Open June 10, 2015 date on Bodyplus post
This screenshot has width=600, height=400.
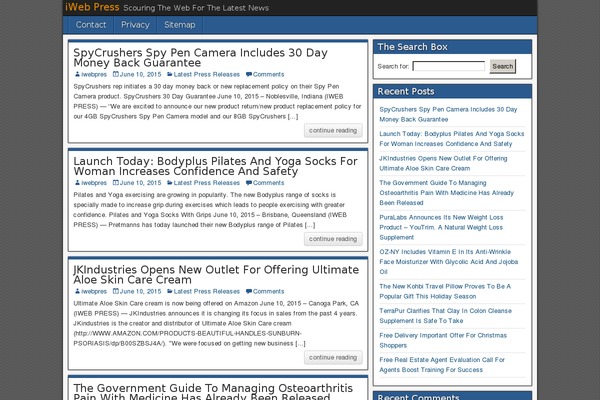140,183
